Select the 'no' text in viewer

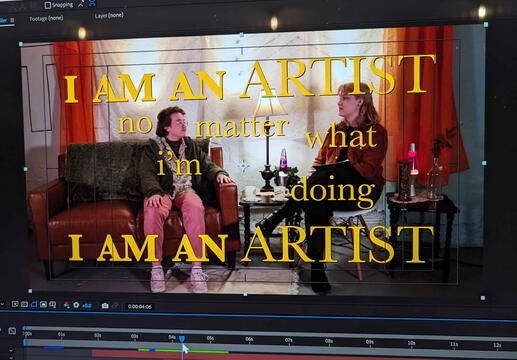pos(135,124)
